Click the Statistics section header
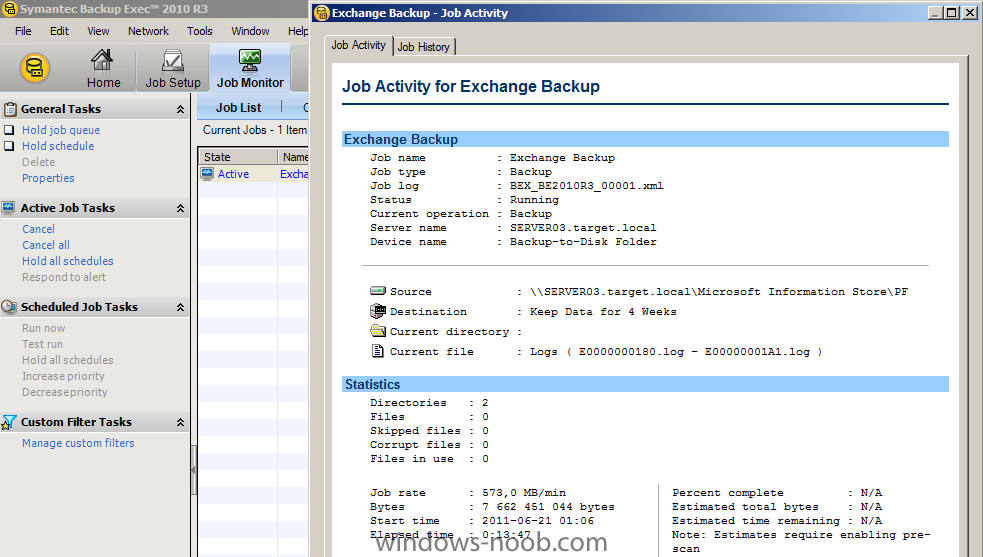983x557 pixels. coord(645,384)
